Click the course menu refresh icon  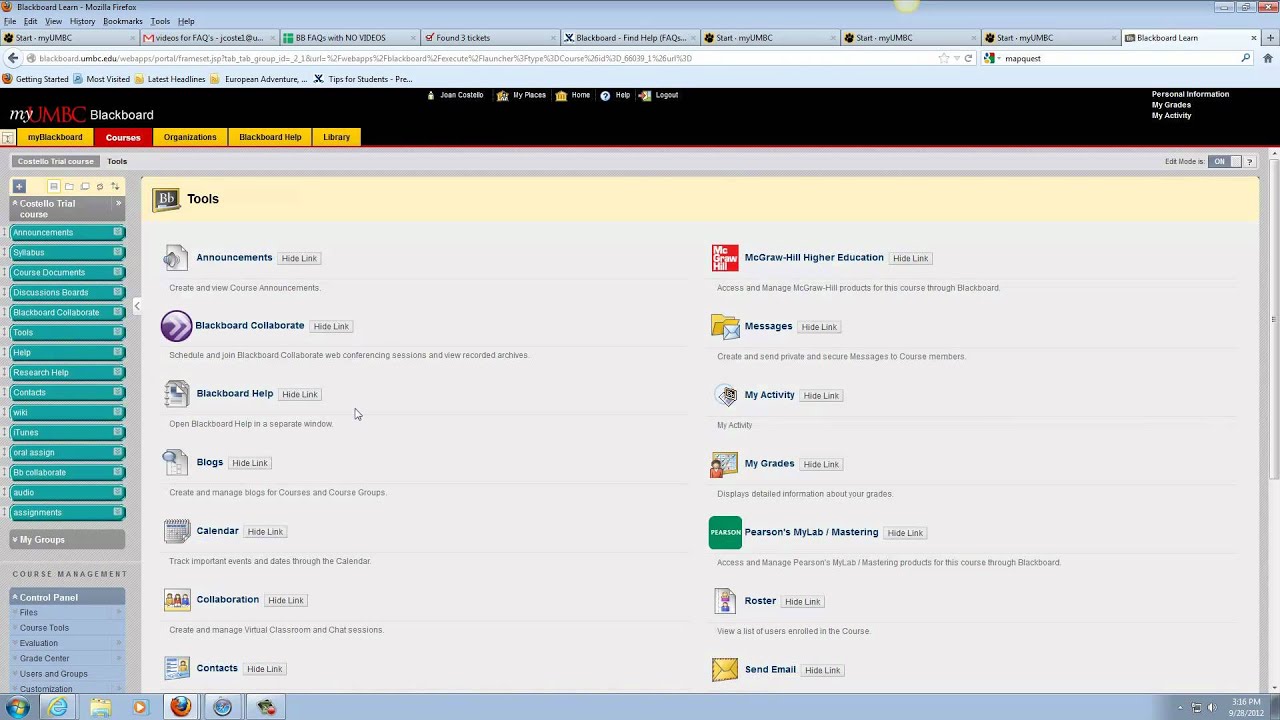click(99, 186)
